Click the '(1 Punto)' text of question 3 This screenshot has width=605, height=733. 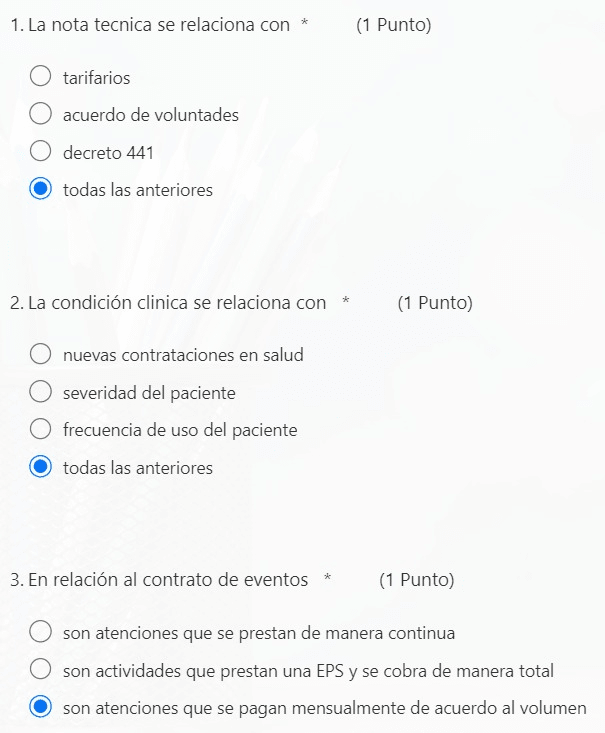click(417, 579)
